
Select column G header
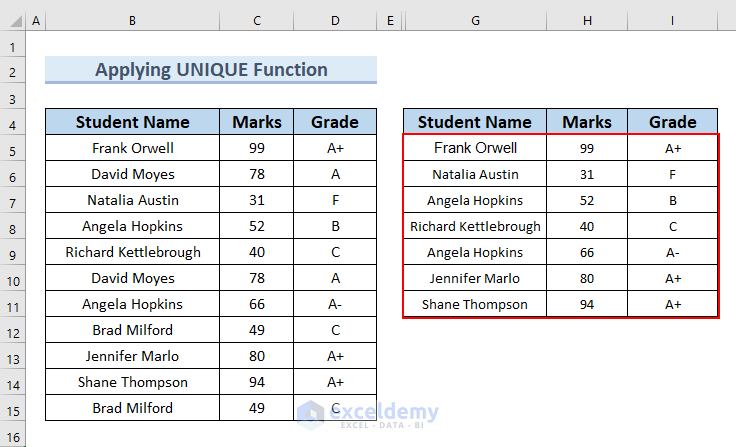pyautogui.click(x=474, y=21)
